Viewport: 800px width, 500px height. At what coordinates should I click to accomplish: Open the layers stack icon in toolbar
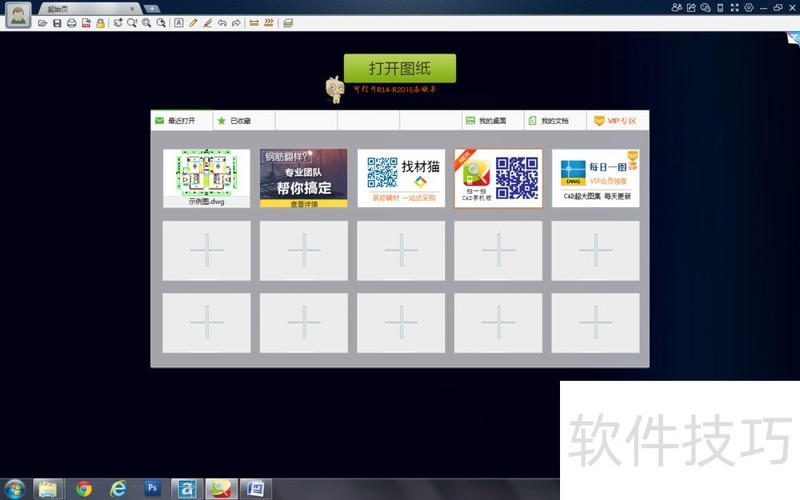tap(288, 23)
